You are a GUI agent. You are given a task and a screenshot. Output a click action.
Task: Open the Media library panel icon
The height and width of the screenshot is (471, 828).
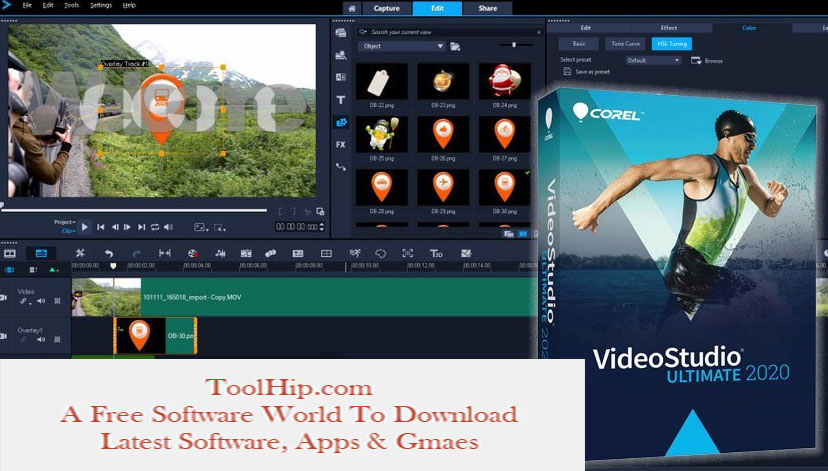(x=341, y=33)
